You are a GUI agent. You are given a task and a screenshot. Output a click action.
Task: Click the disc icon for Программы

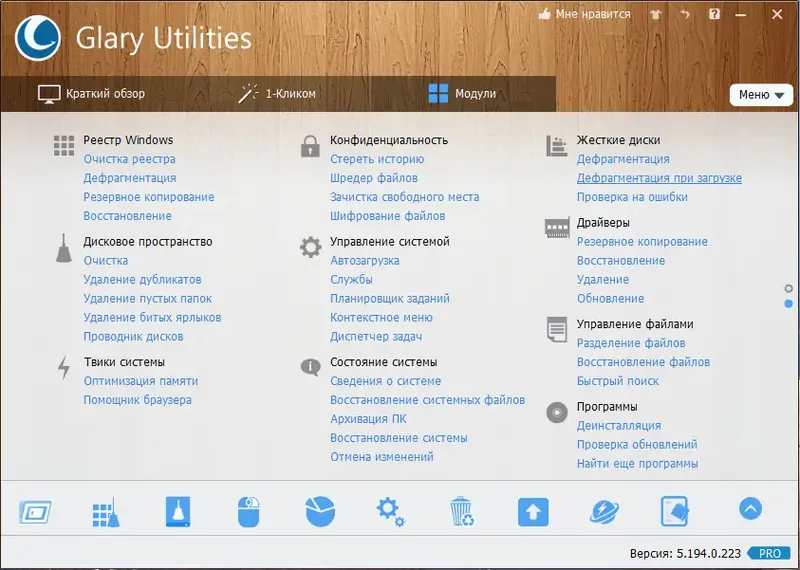(x=557, y=412)
